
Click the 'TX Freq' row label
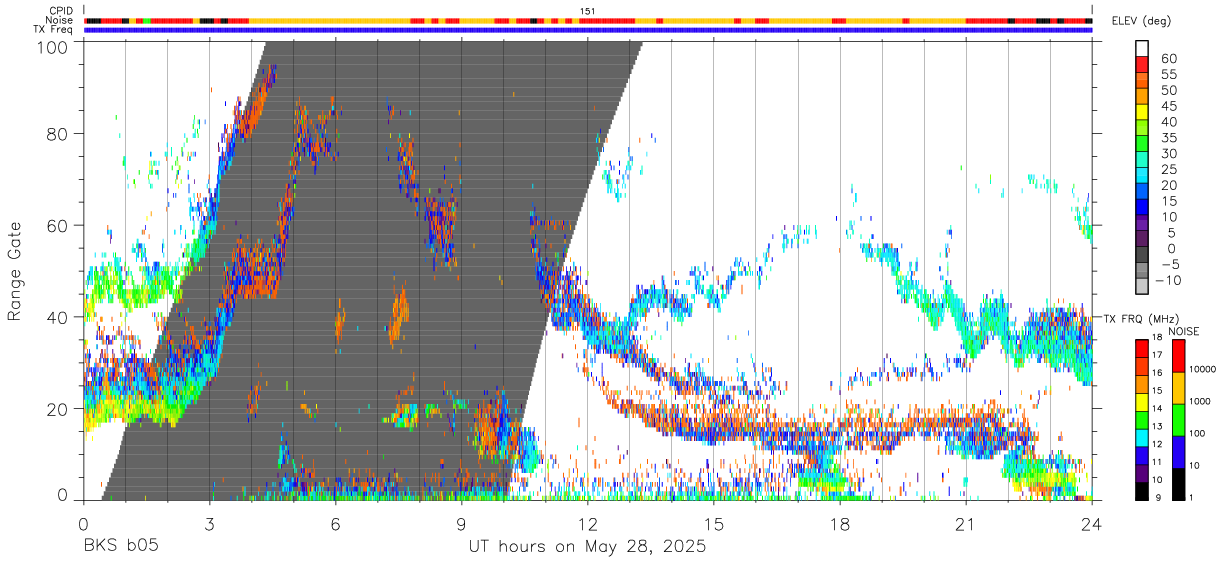(x=54, y=30)
